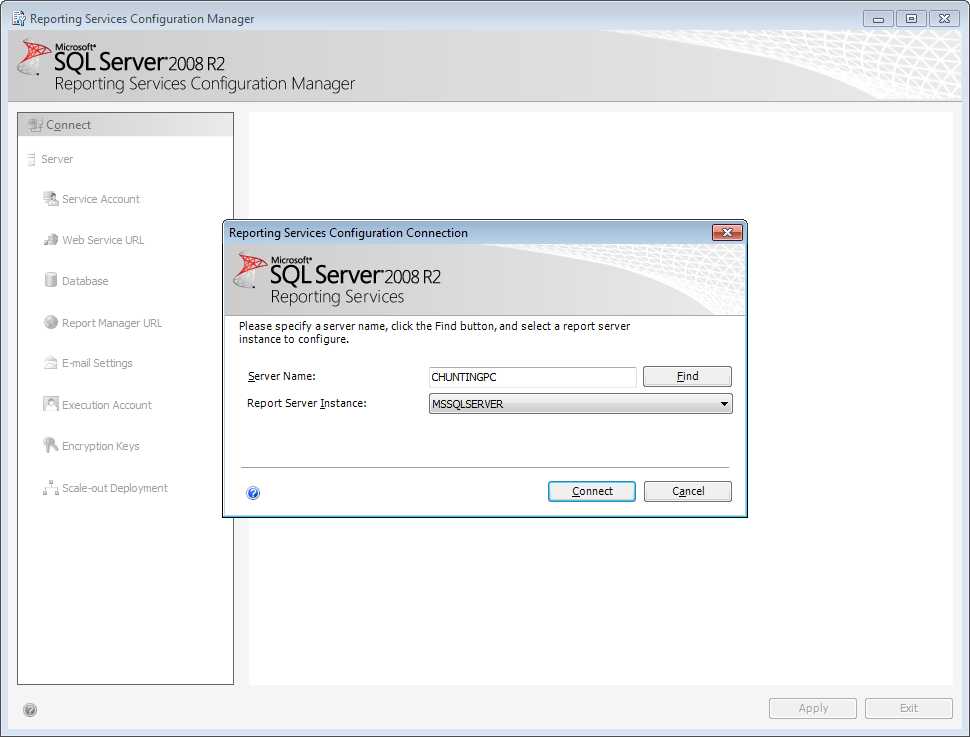Click the Server icon in sidebar
The width and height of the screenshot is (970, 737).
(32, 160)
